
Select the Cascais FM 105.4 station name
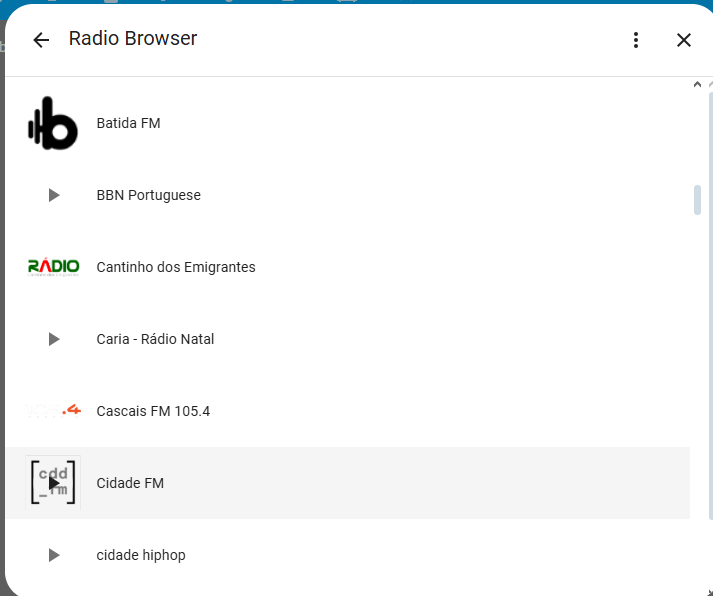click(x=153, y=411)
